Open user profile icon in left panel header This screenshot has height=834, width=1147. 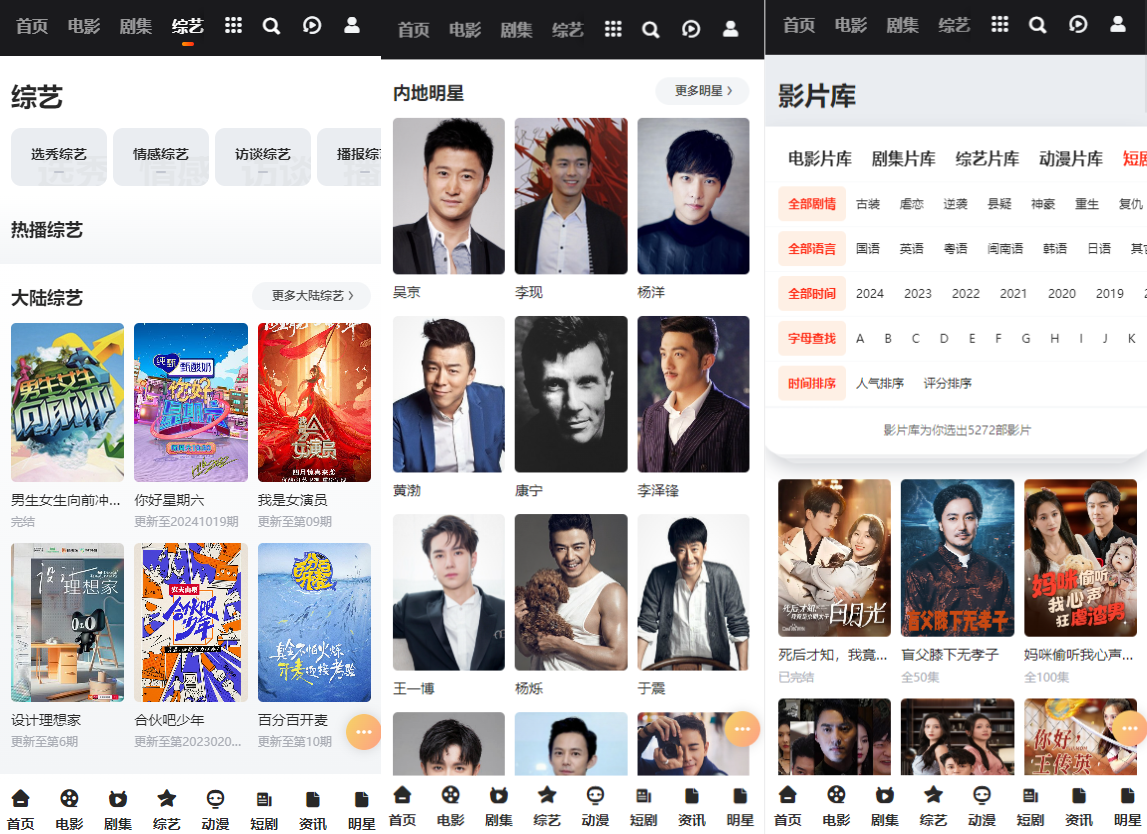[352, 26]
